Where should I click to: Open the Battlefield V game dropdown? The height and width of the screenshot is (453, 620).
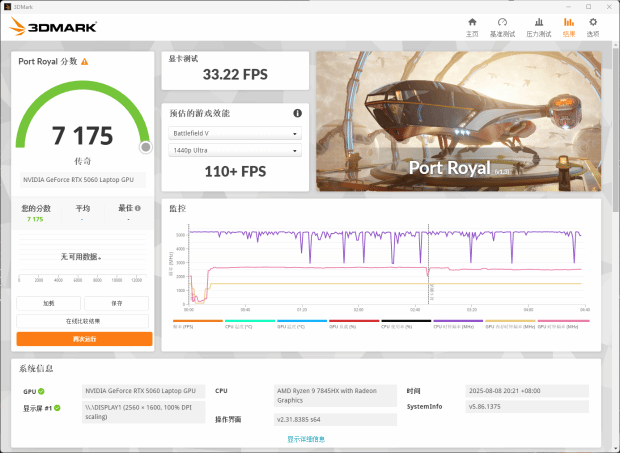(x=235, y=133)
